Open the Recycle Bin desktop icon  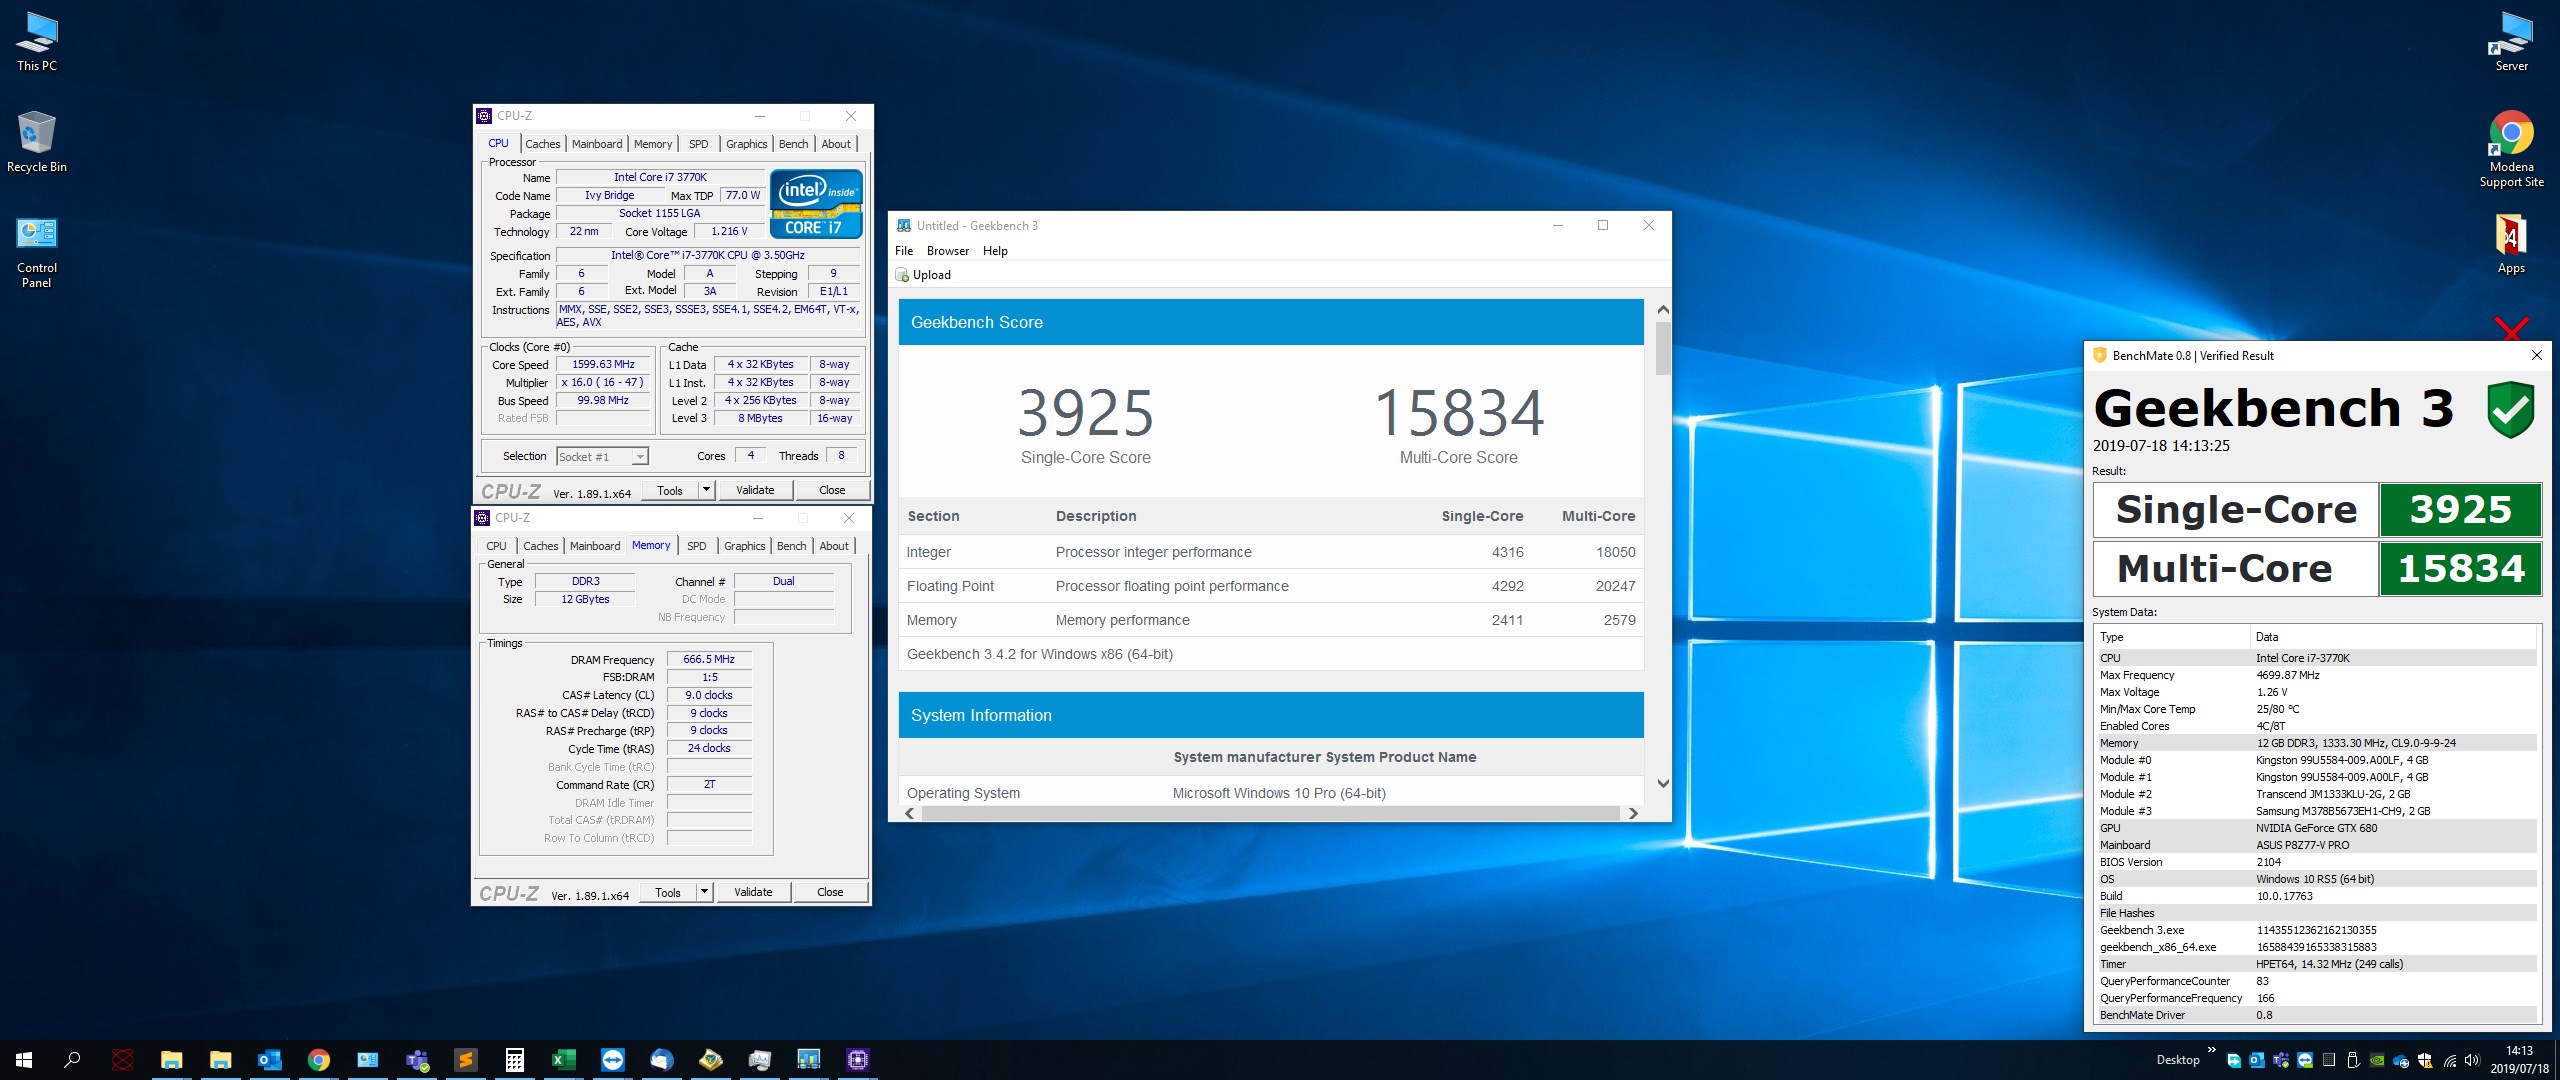tap(36, 142)
